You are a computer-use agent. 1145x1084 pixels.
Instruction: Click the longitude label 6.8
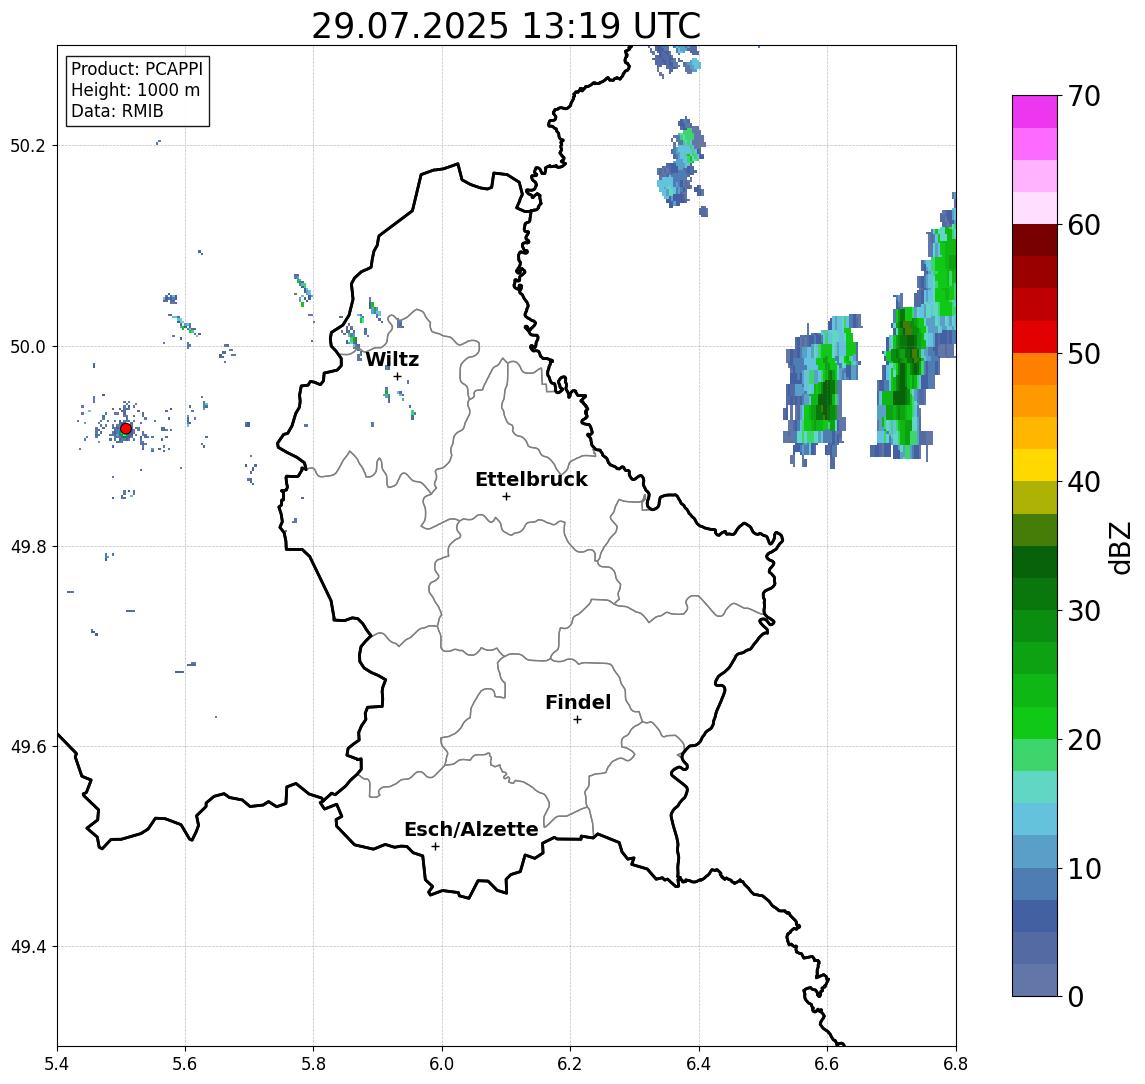coord(955,1064)
